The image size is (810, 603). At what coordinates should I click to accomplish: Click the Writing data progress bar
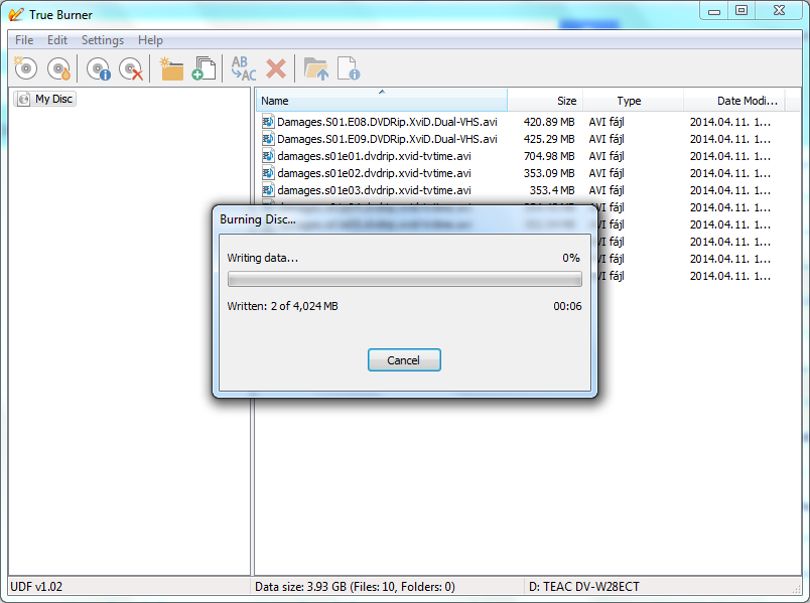click(x=404, y=280)
